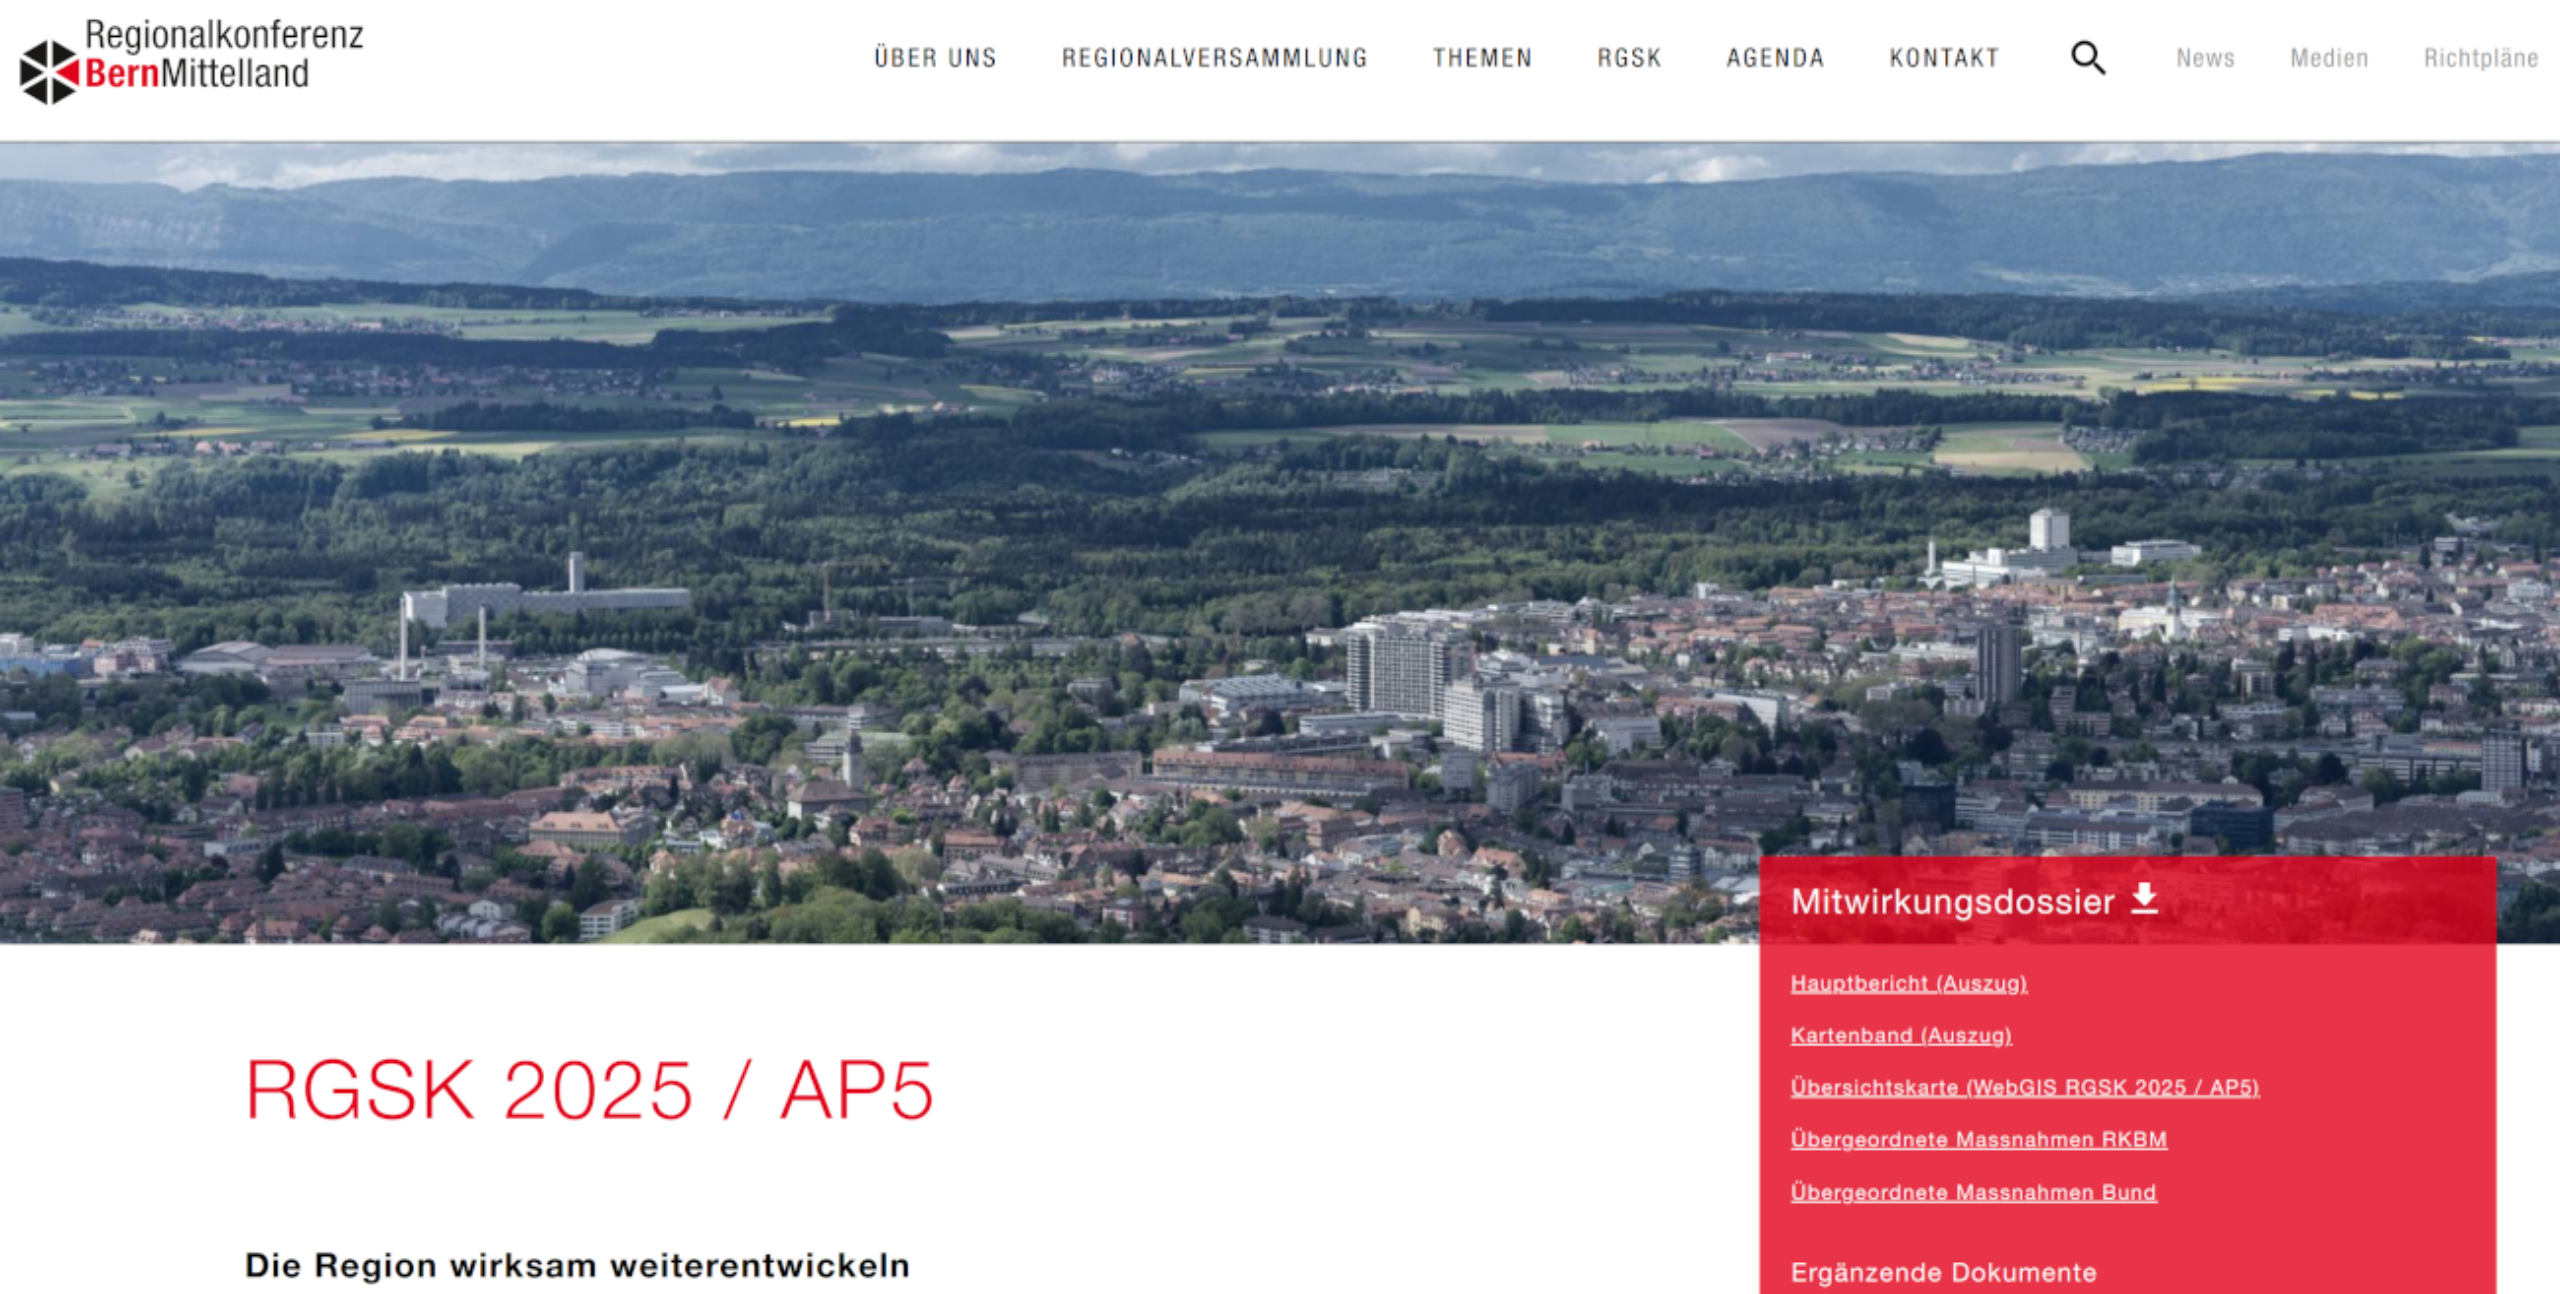
Task: Click the News link in header
Action: (x=2205, y=58)
